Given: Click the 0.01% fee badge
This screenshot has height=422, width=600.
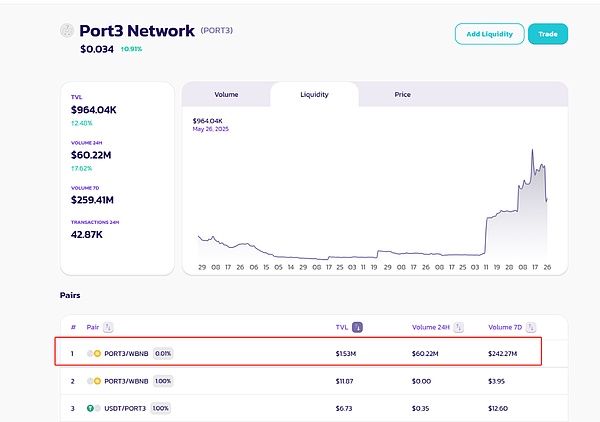Looking at the screenshot, I should [163, 353].
